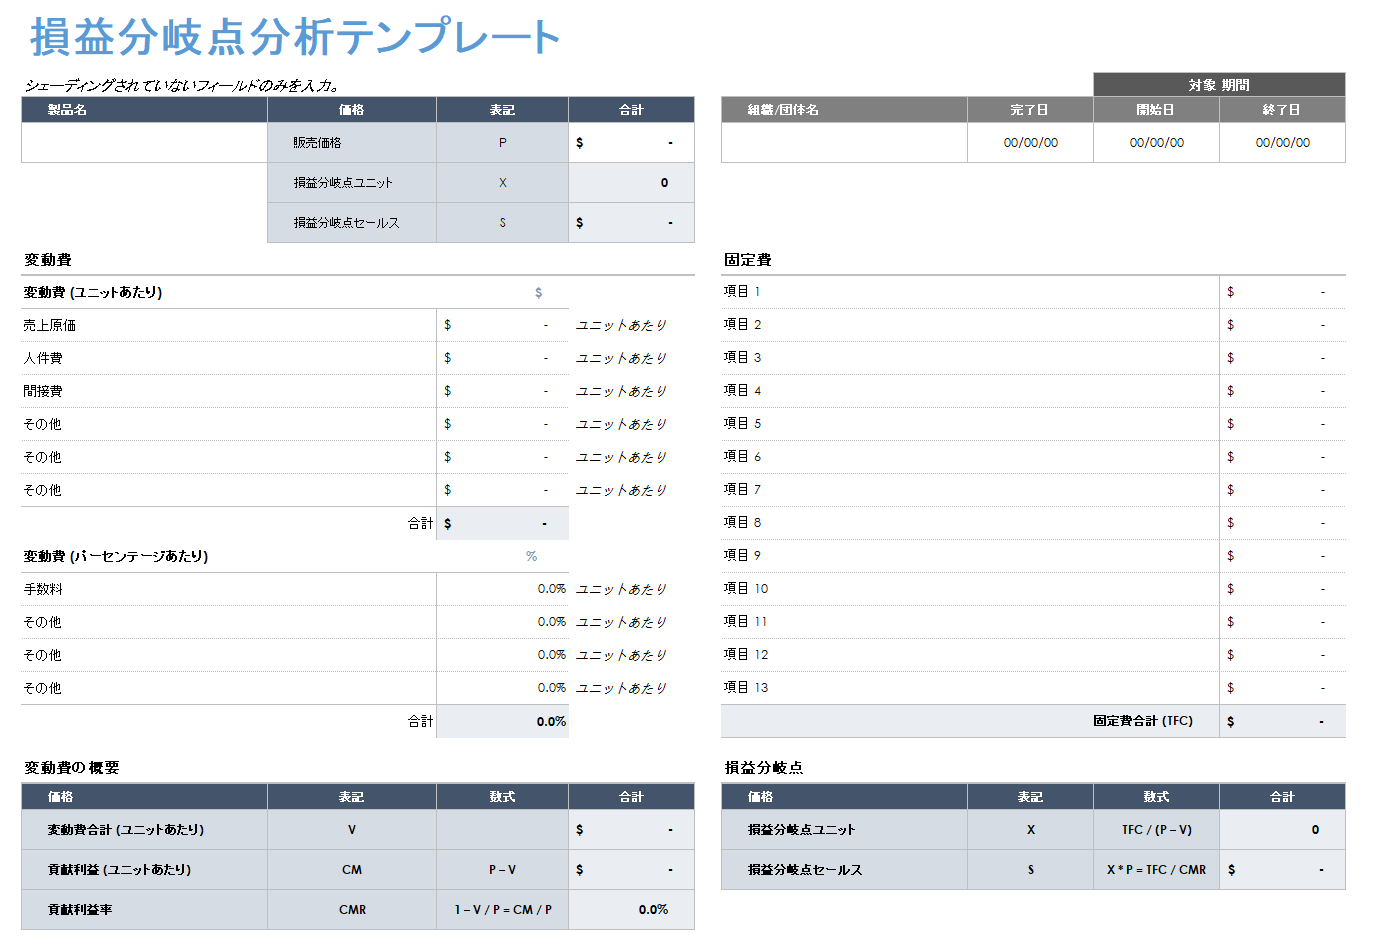Select the 間接費 row label
Screen dimensions: 1374x946
(x=43, y=391)
